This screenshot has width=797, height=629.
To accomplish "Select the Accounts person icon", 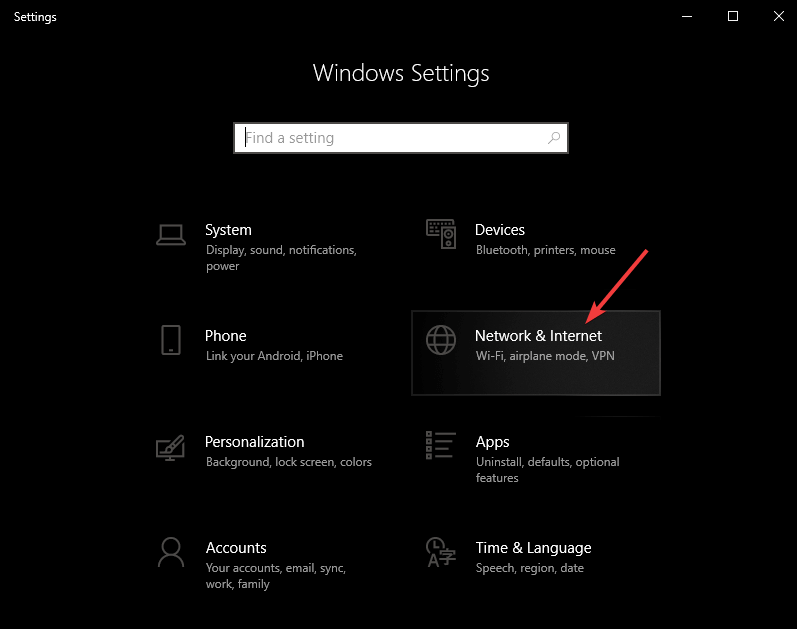I will click(171, 552).
